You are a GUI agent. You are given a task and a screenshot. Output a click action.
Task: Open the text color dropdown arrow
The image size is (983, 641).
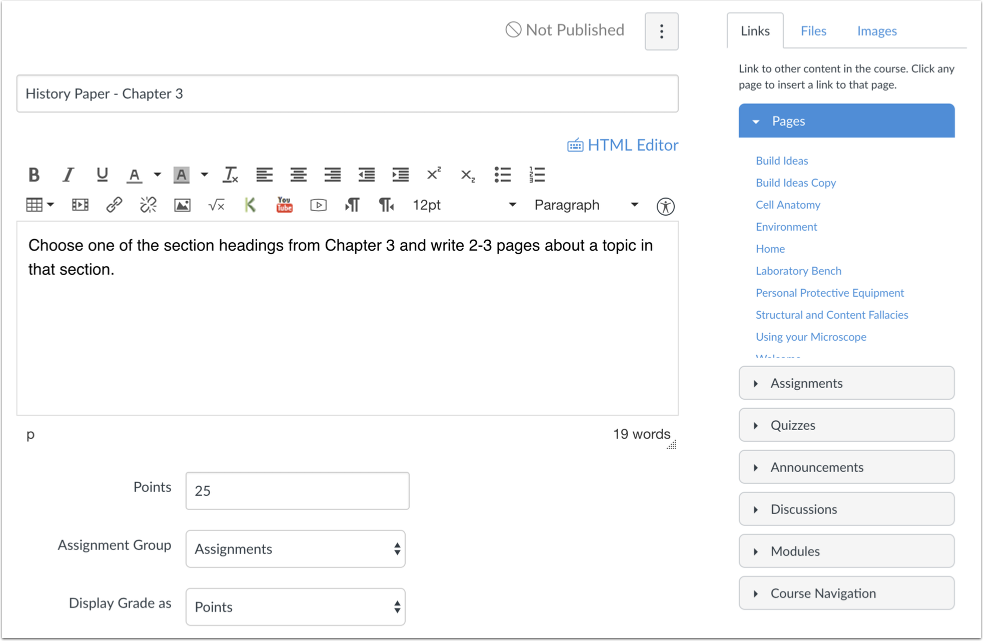click(157, 175)
